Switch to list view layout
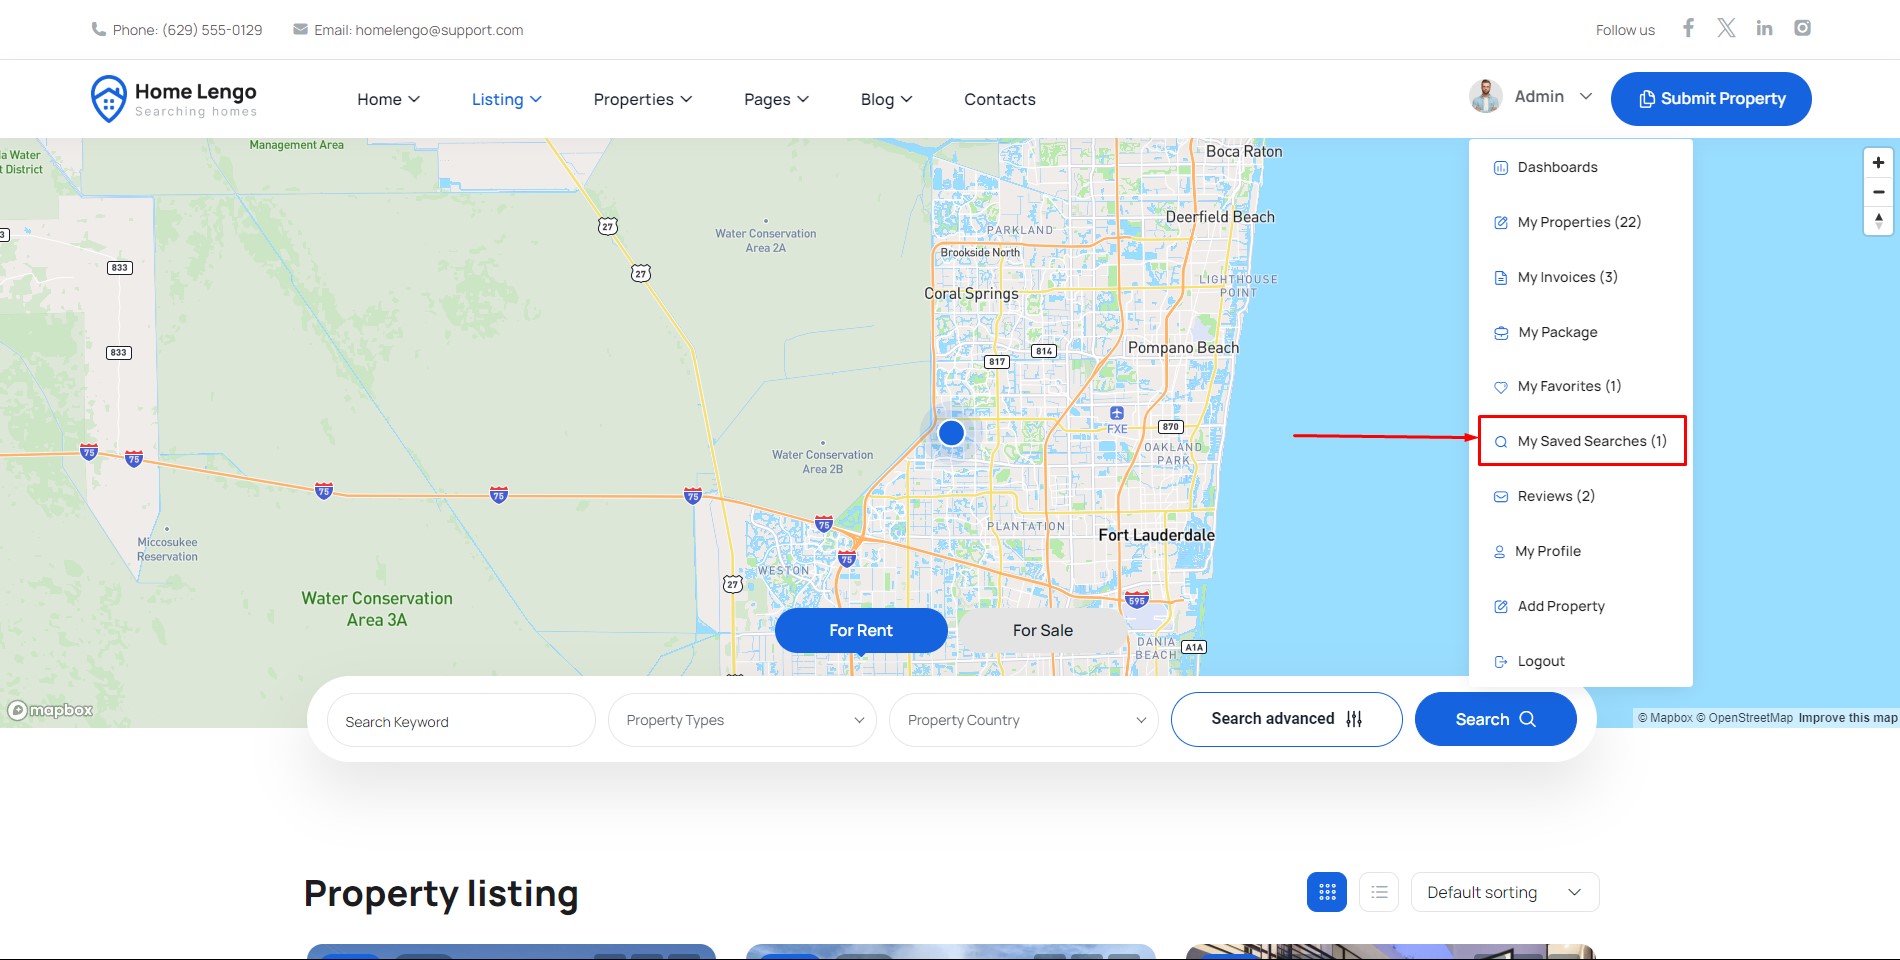The width and height of the screenshot is (1900, 960). coord(1379,892)
